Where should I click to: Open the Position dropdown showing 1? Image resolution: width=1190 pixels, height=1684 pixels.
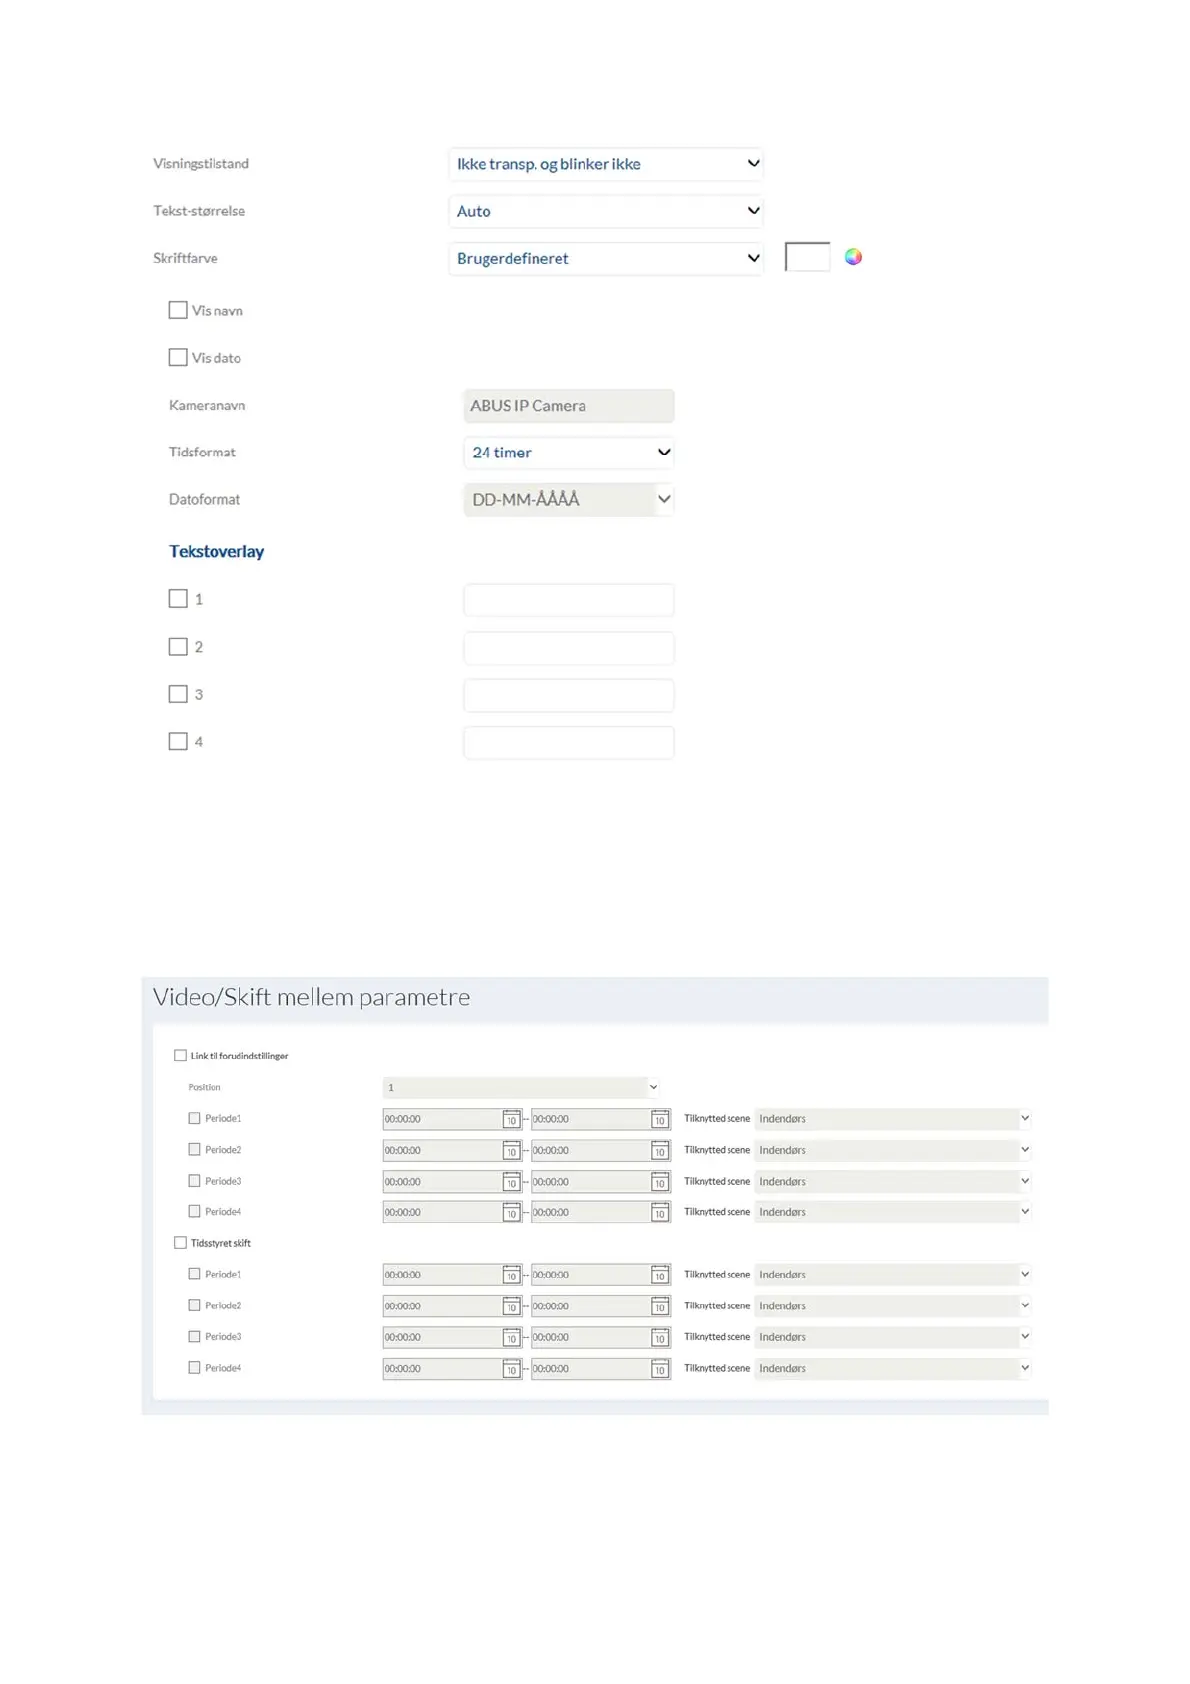[x=521, y=1087]
